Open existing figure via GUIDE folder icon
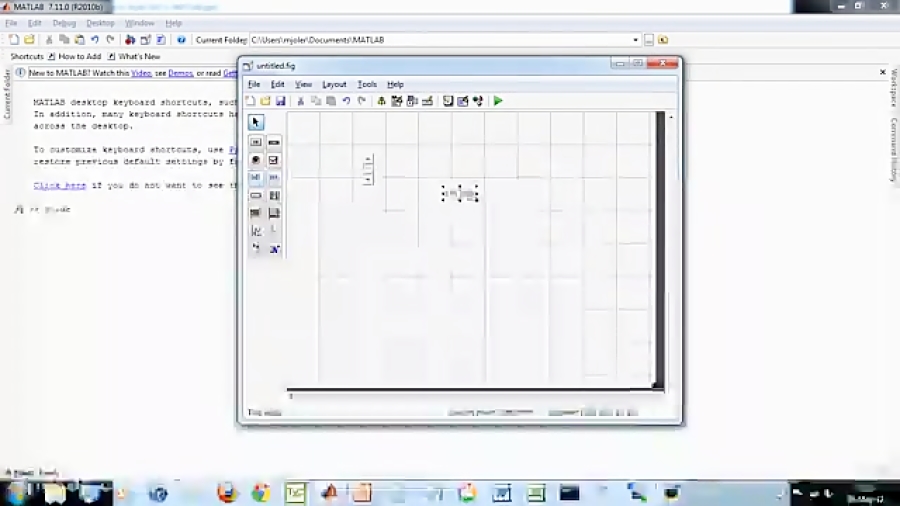 (x=265, y=101)
